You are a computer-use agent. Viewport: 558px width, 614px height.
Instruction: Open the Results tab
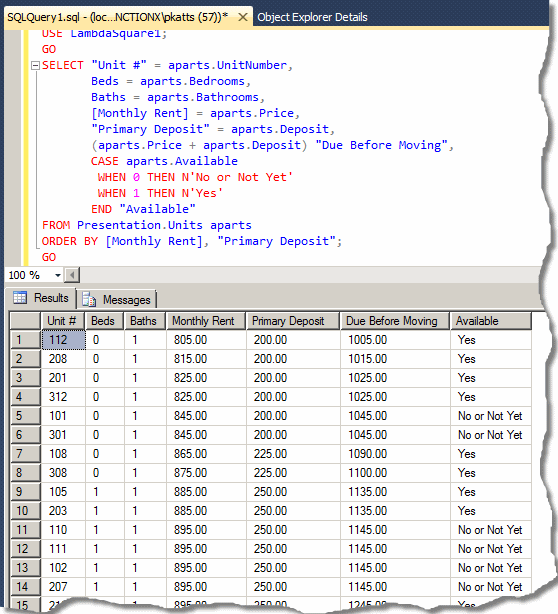pyautogui.click(x=41, y=298)
